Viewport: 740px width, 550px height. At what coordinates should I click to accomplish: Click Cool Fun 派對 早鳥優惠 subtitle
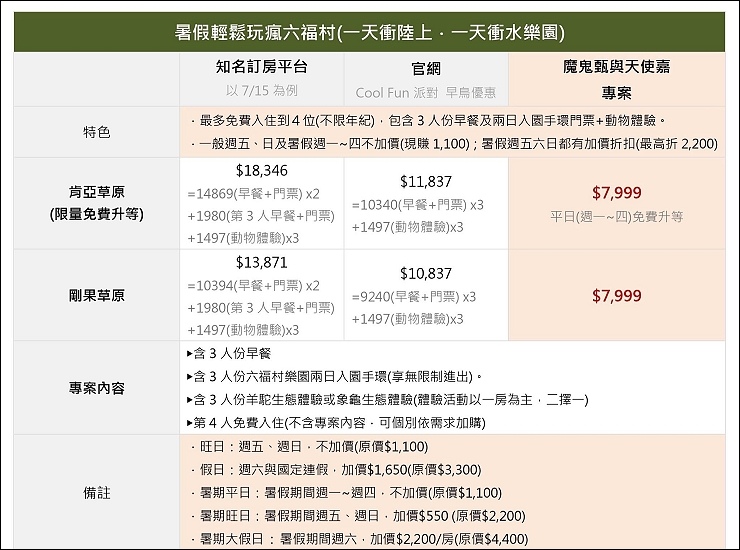click(x=426, y=93)
